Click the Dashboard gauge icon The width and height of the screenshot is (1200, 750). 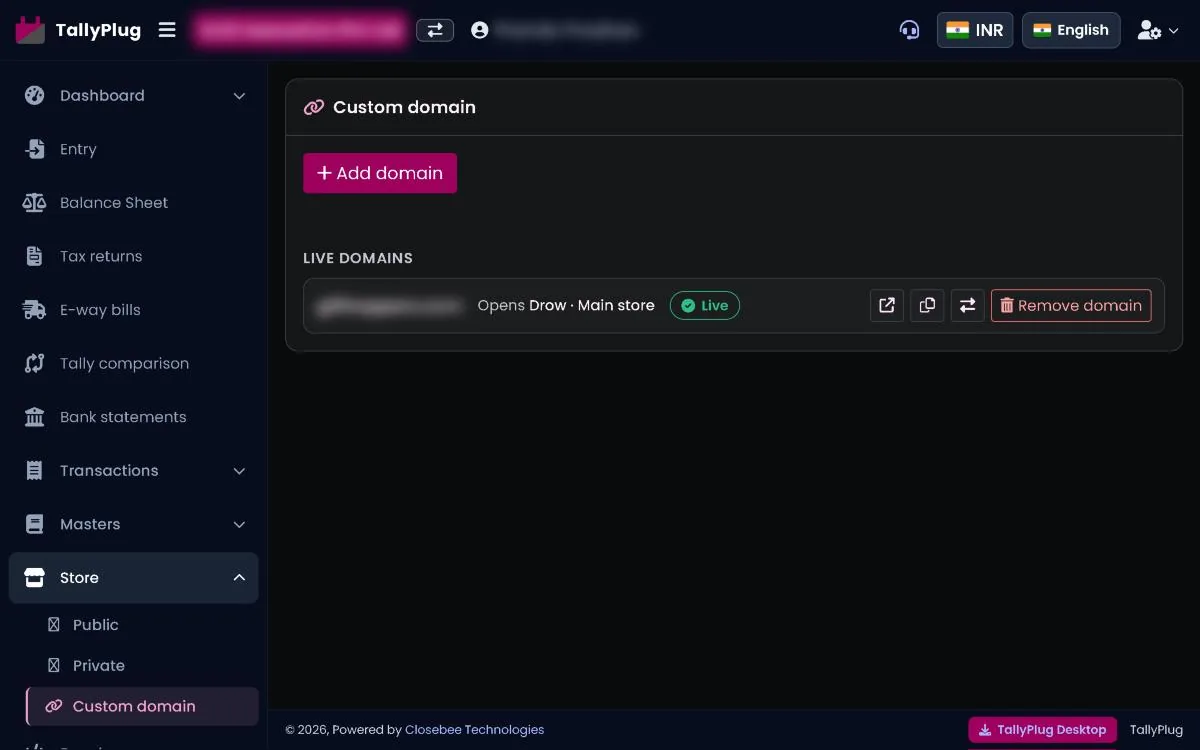click(35, 96)
